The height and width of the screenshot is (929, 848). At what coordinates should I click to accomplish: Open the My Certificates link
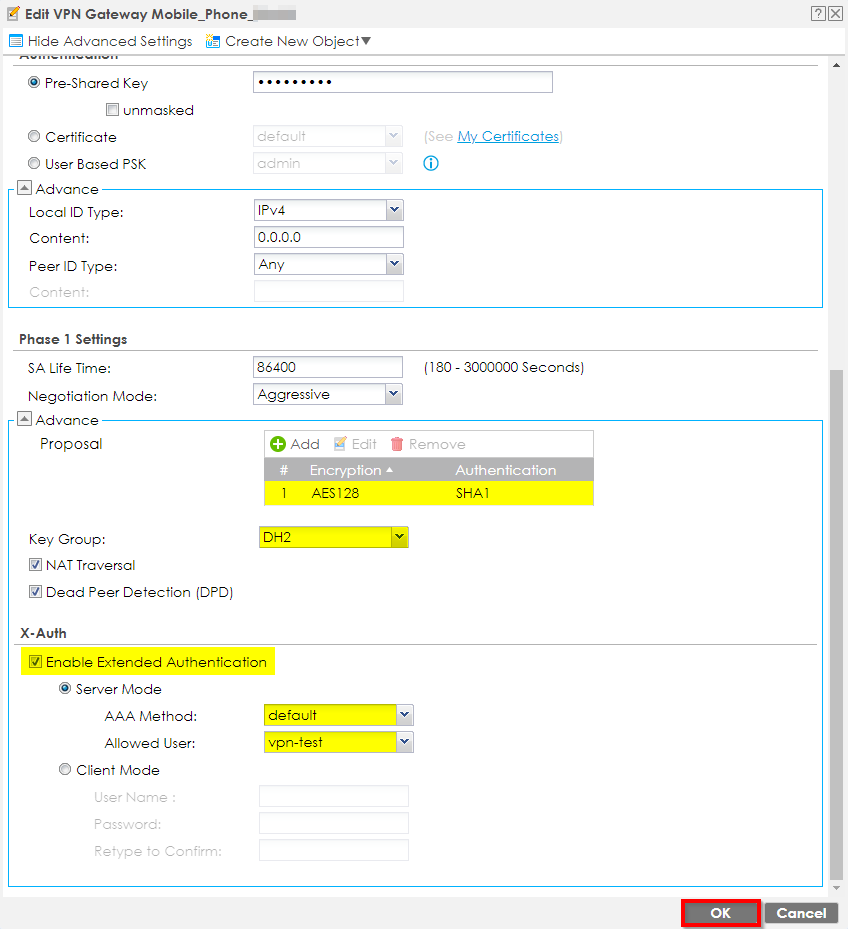508,136
